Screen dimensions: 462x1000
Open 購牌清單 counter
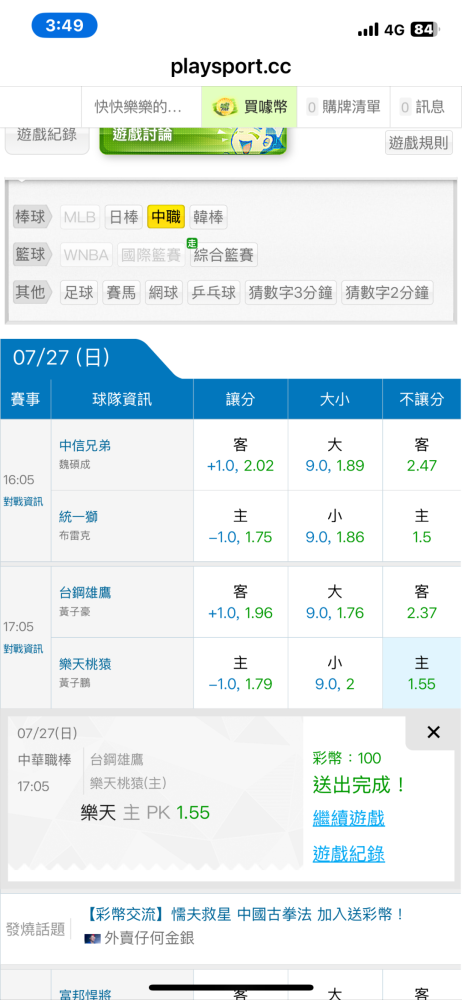(x=344, y=107)
